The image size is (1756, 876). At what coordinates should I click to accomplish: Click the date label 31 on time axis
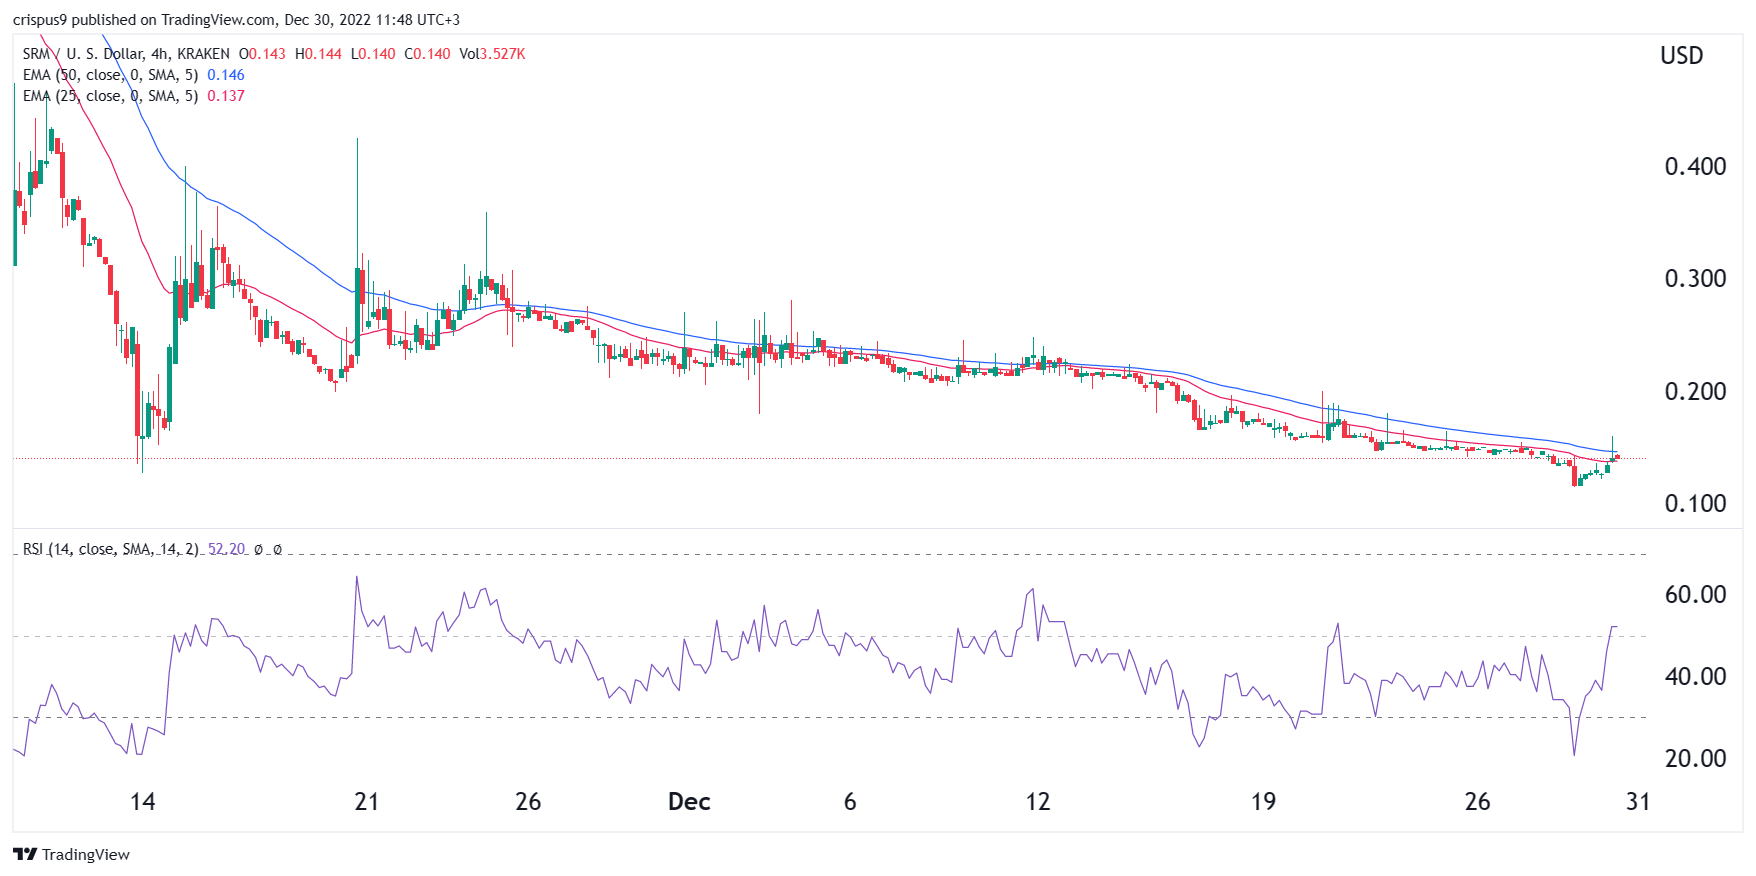pyautogui.click(x=1638, y=802)
